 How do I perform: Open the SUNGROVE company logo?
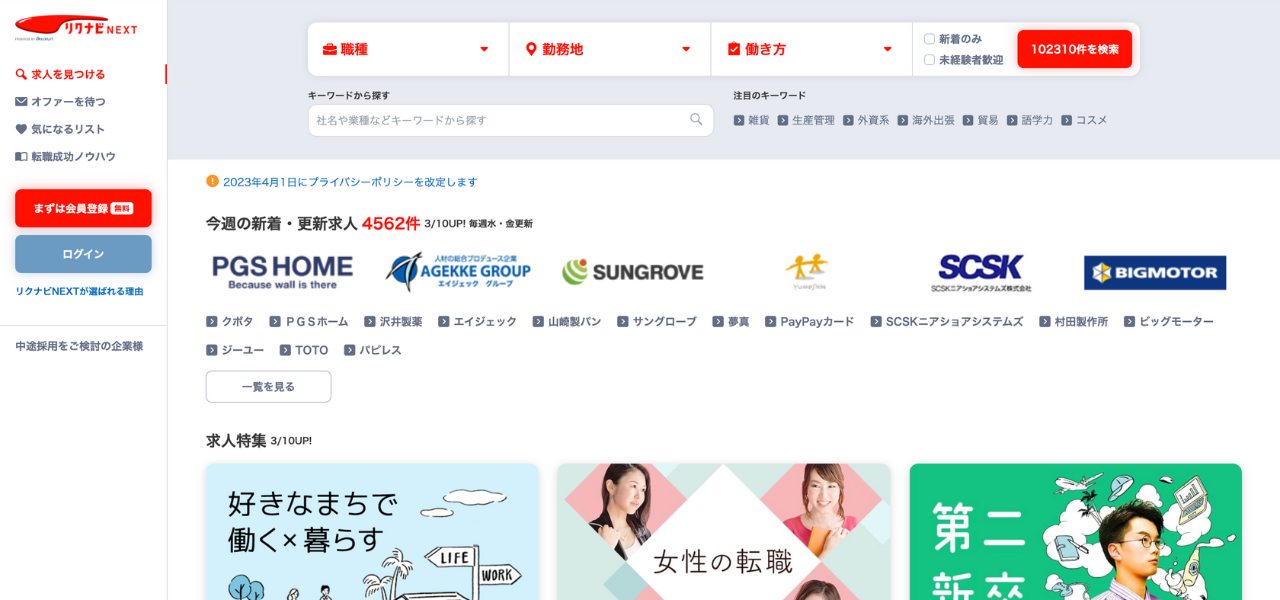632,272
